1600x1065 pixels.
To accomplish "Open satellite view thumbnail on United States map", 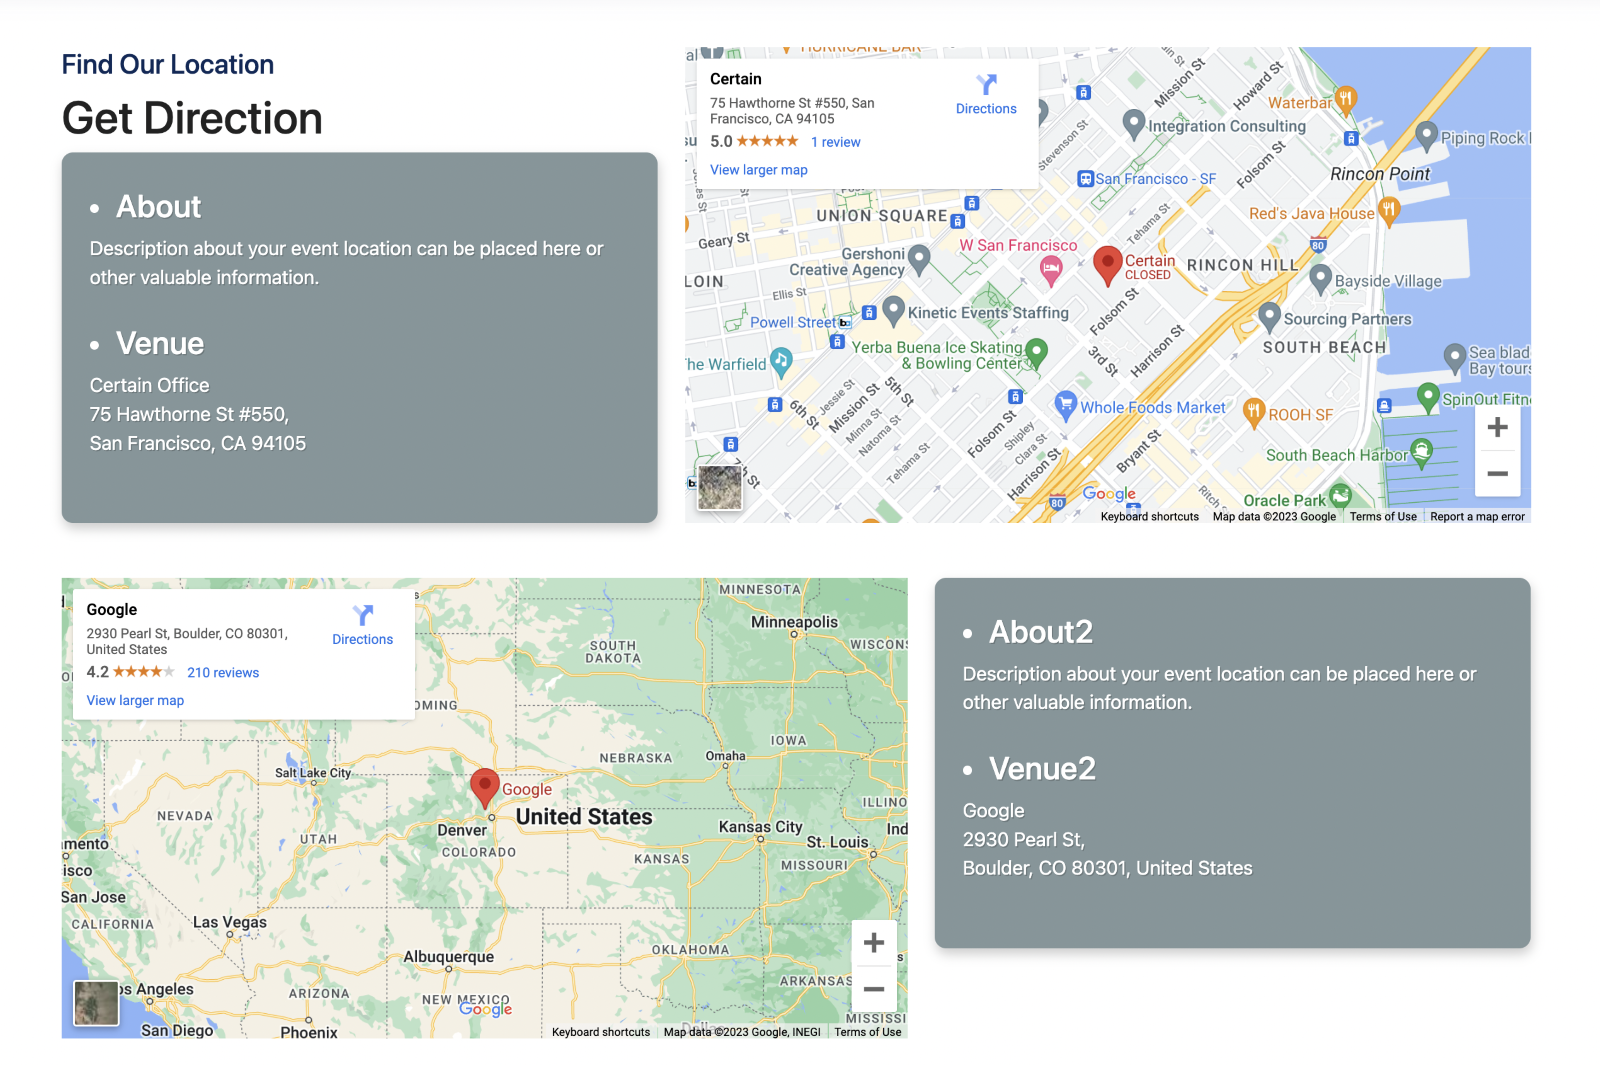I will [x=97, y=1003].
